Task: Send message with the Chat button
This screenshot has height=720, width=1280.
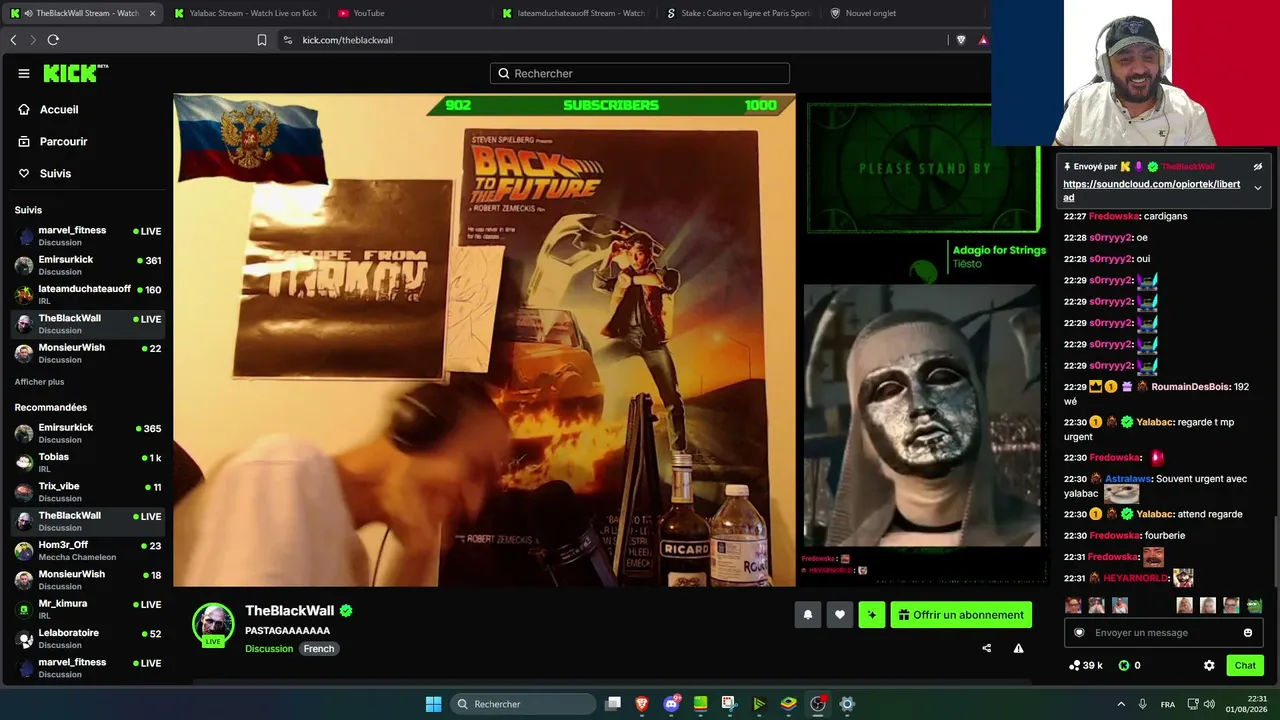Action: (x=1245, y=665)
